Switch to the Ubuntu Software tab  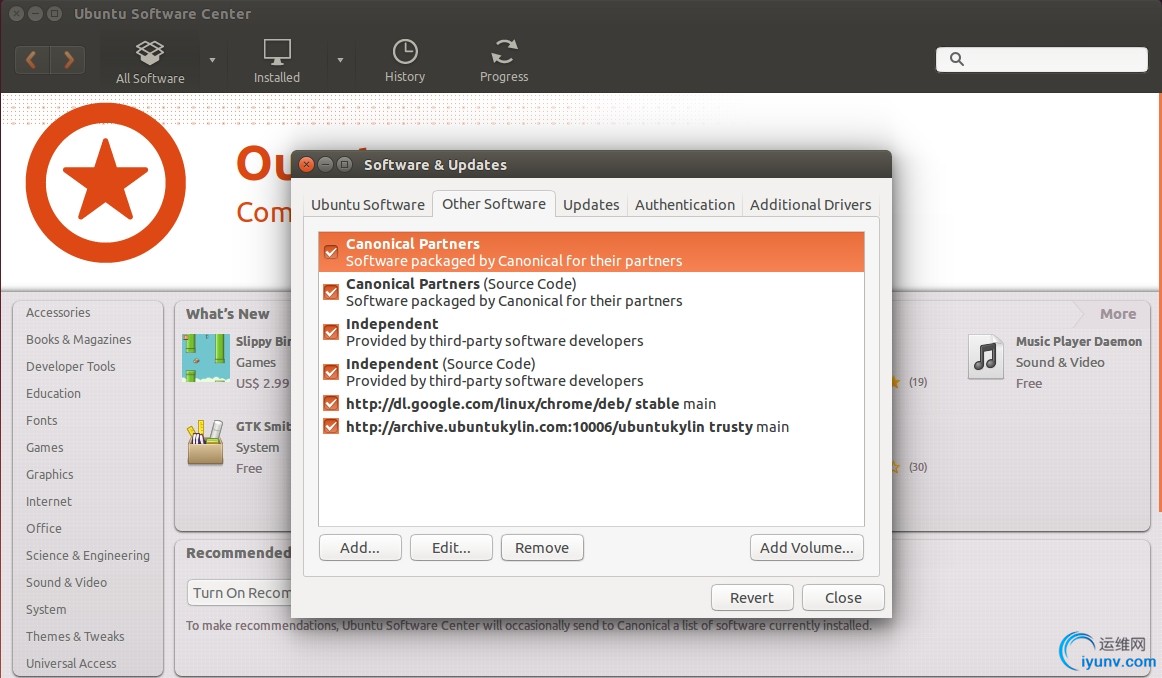tap(368, 205)
